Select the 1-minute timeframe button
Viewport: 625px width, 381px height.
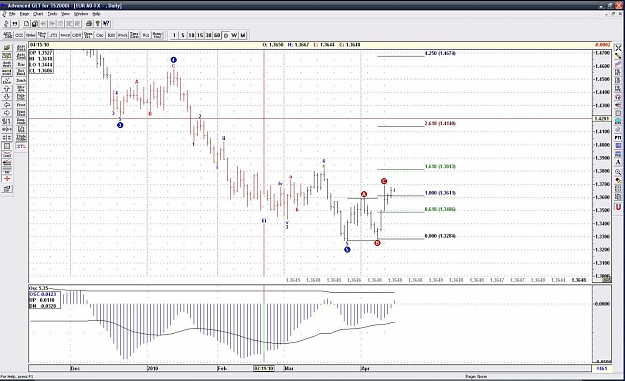[x=174, y=35]
